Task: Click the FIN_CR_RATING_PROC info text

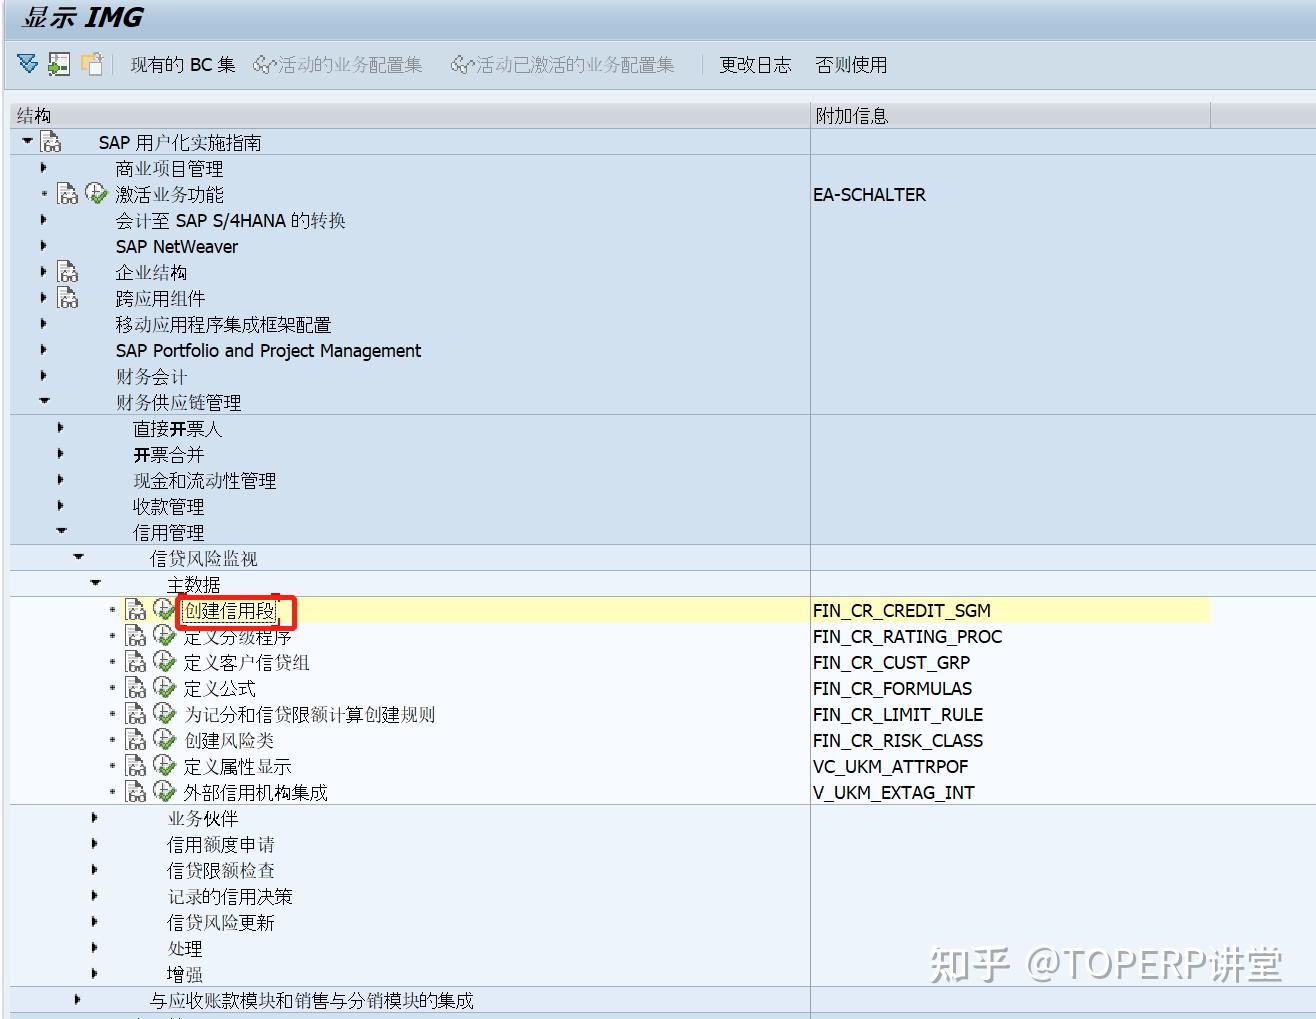Action: 908,636
